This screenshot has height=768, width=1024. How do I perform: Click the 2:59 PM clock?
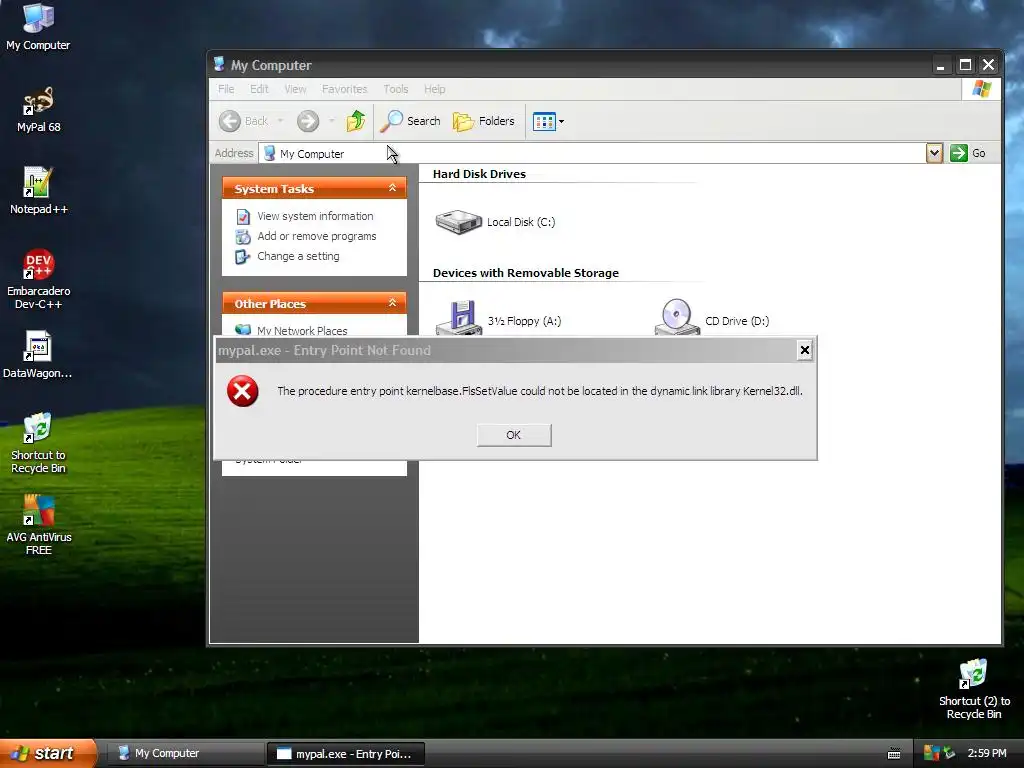987,753
